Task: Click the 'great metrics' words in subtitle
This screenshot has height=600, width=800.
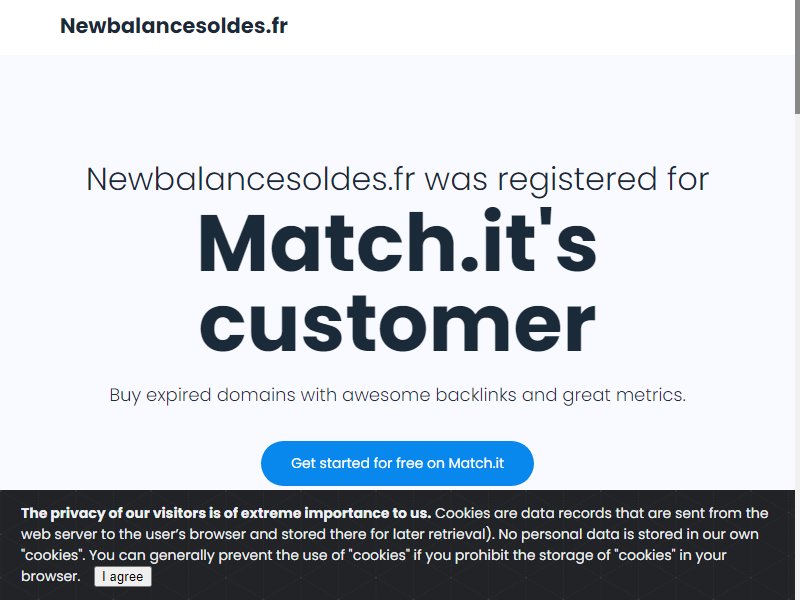Action: click(623, 395)
